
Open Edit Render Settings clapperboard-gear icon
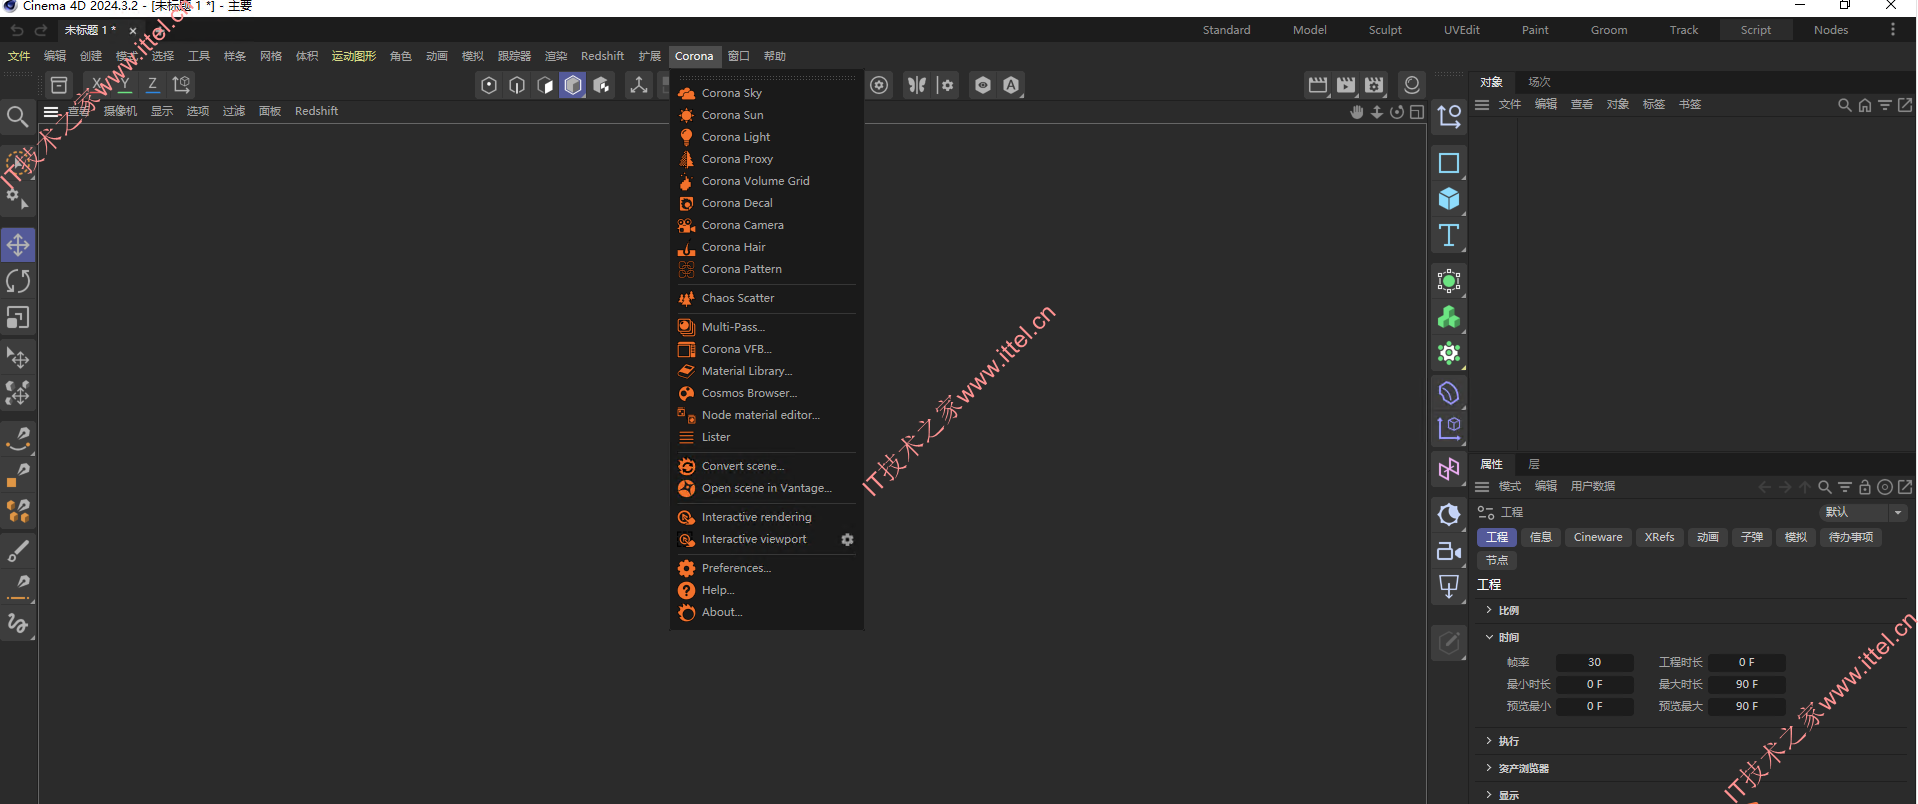(x=1374, y=85)
